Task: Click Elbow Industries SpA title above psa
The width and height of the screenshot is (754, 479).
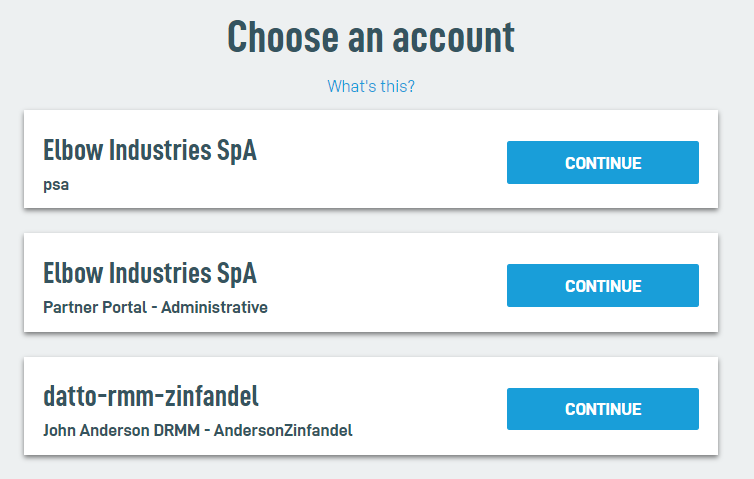Action: point(150,150)
